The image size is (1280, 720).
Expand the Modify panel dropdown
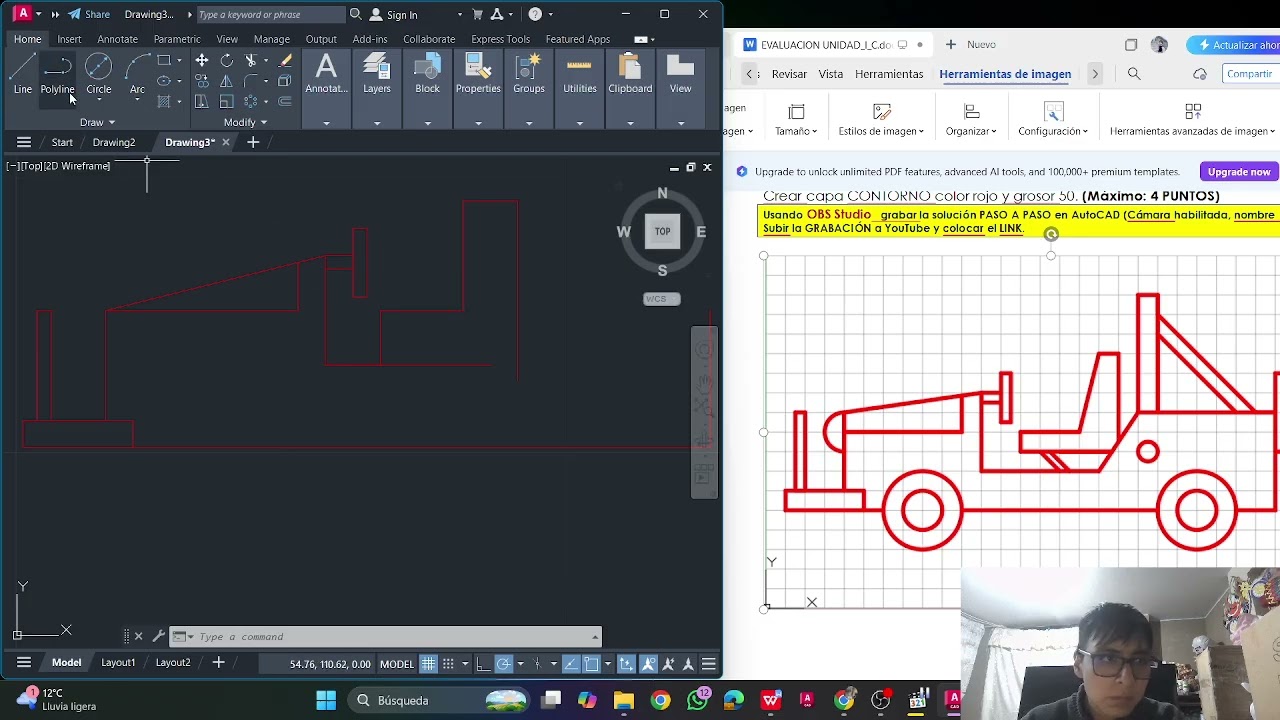(x=245, y=122)
